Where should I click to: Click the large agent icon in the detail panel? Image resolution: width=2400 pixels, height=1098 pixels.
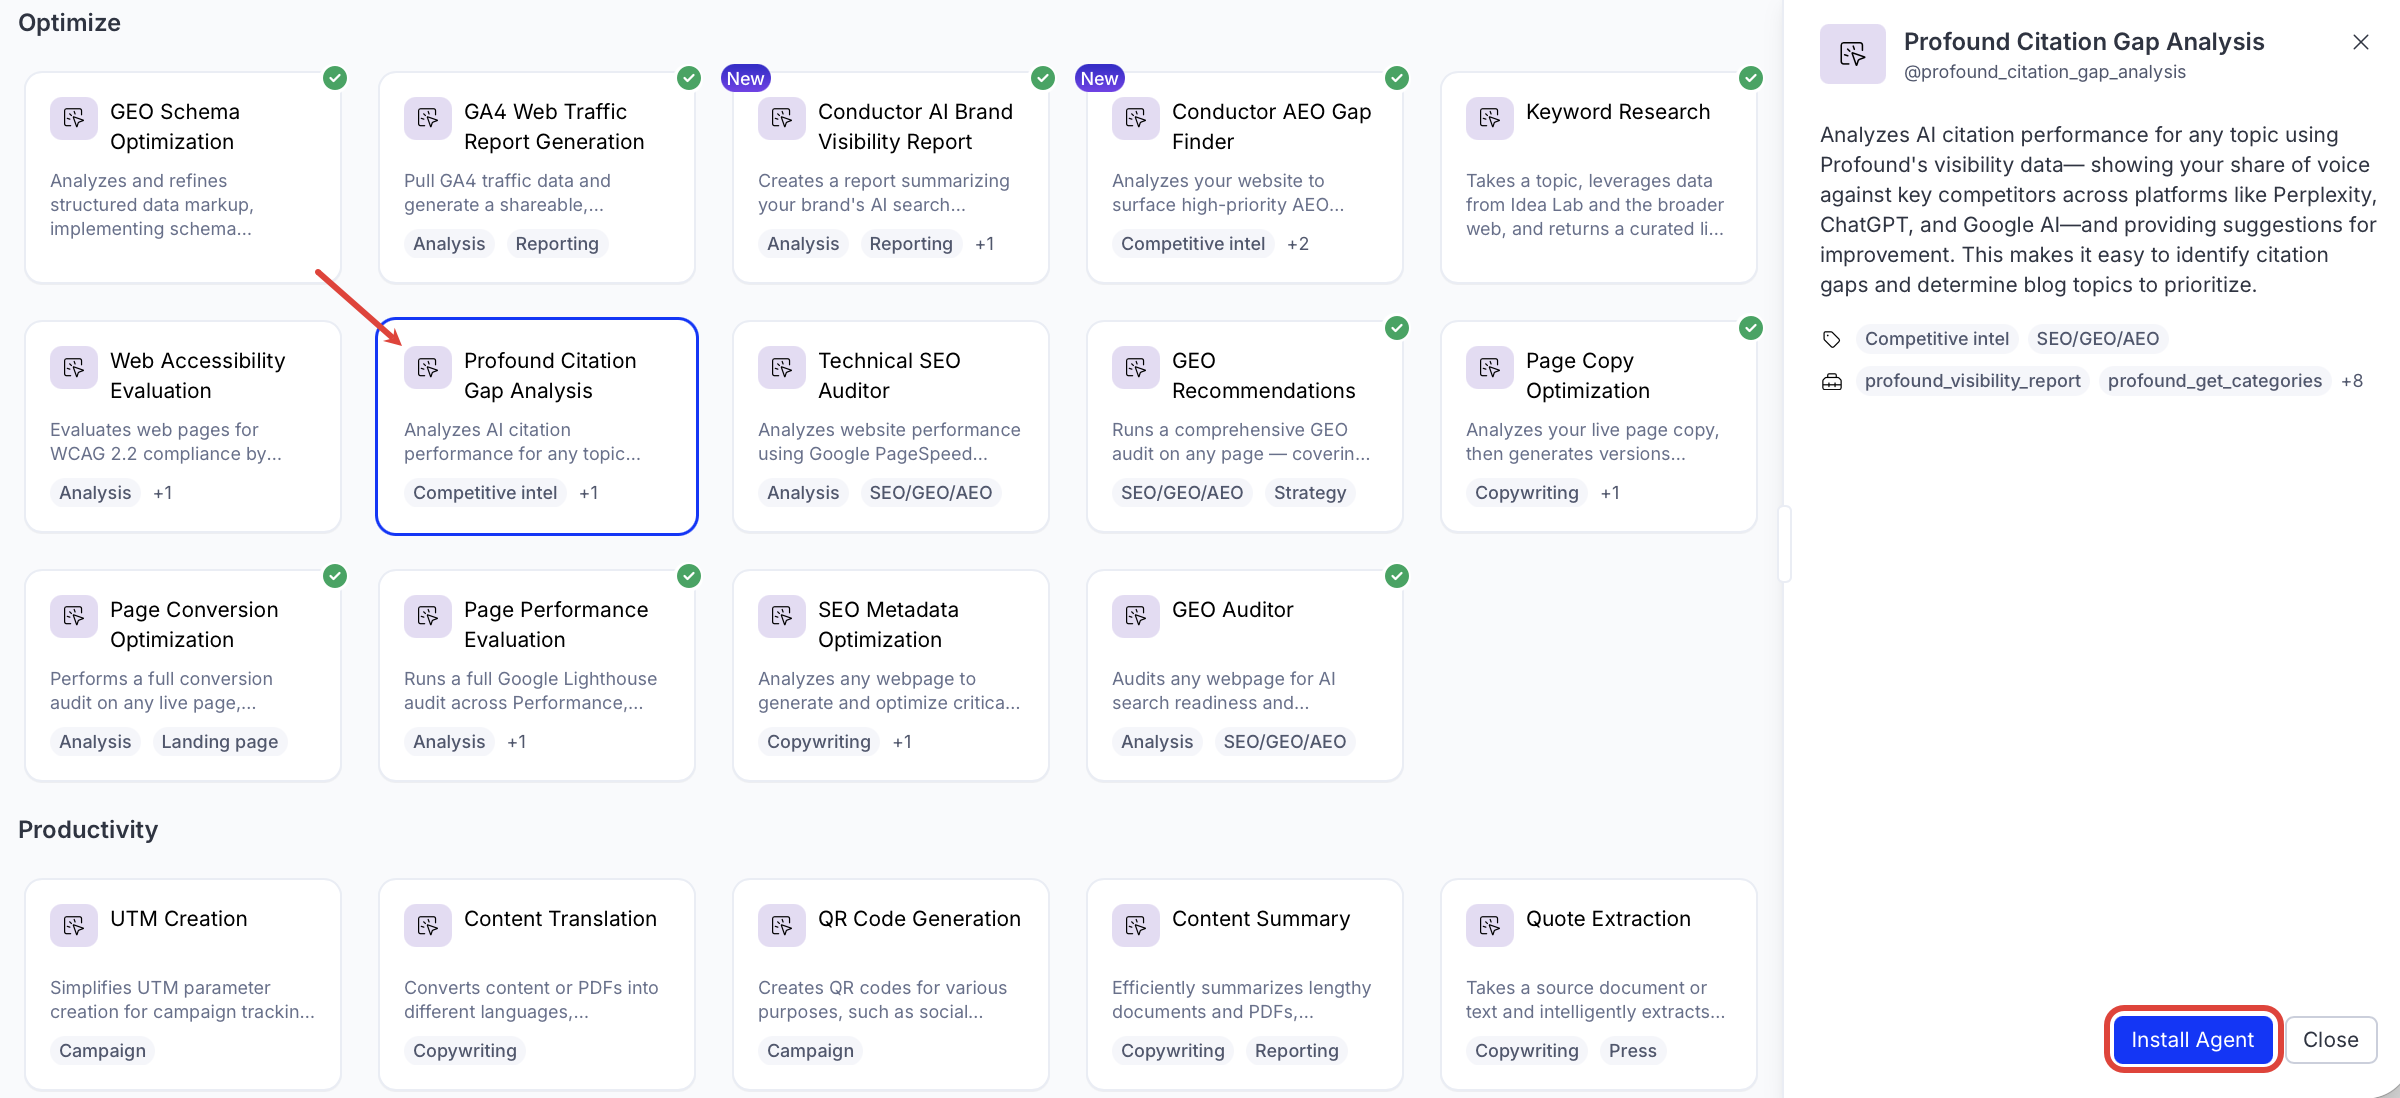click(x=1852, y=54)
